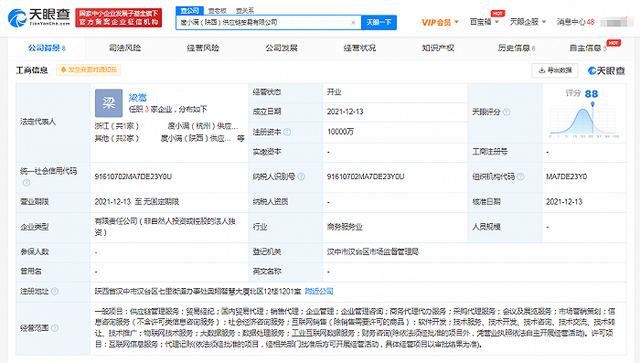Viewport: 640px width, 363px height.
Task: Switch to 公司发展 tab
Action: click(x=281, y=48)
